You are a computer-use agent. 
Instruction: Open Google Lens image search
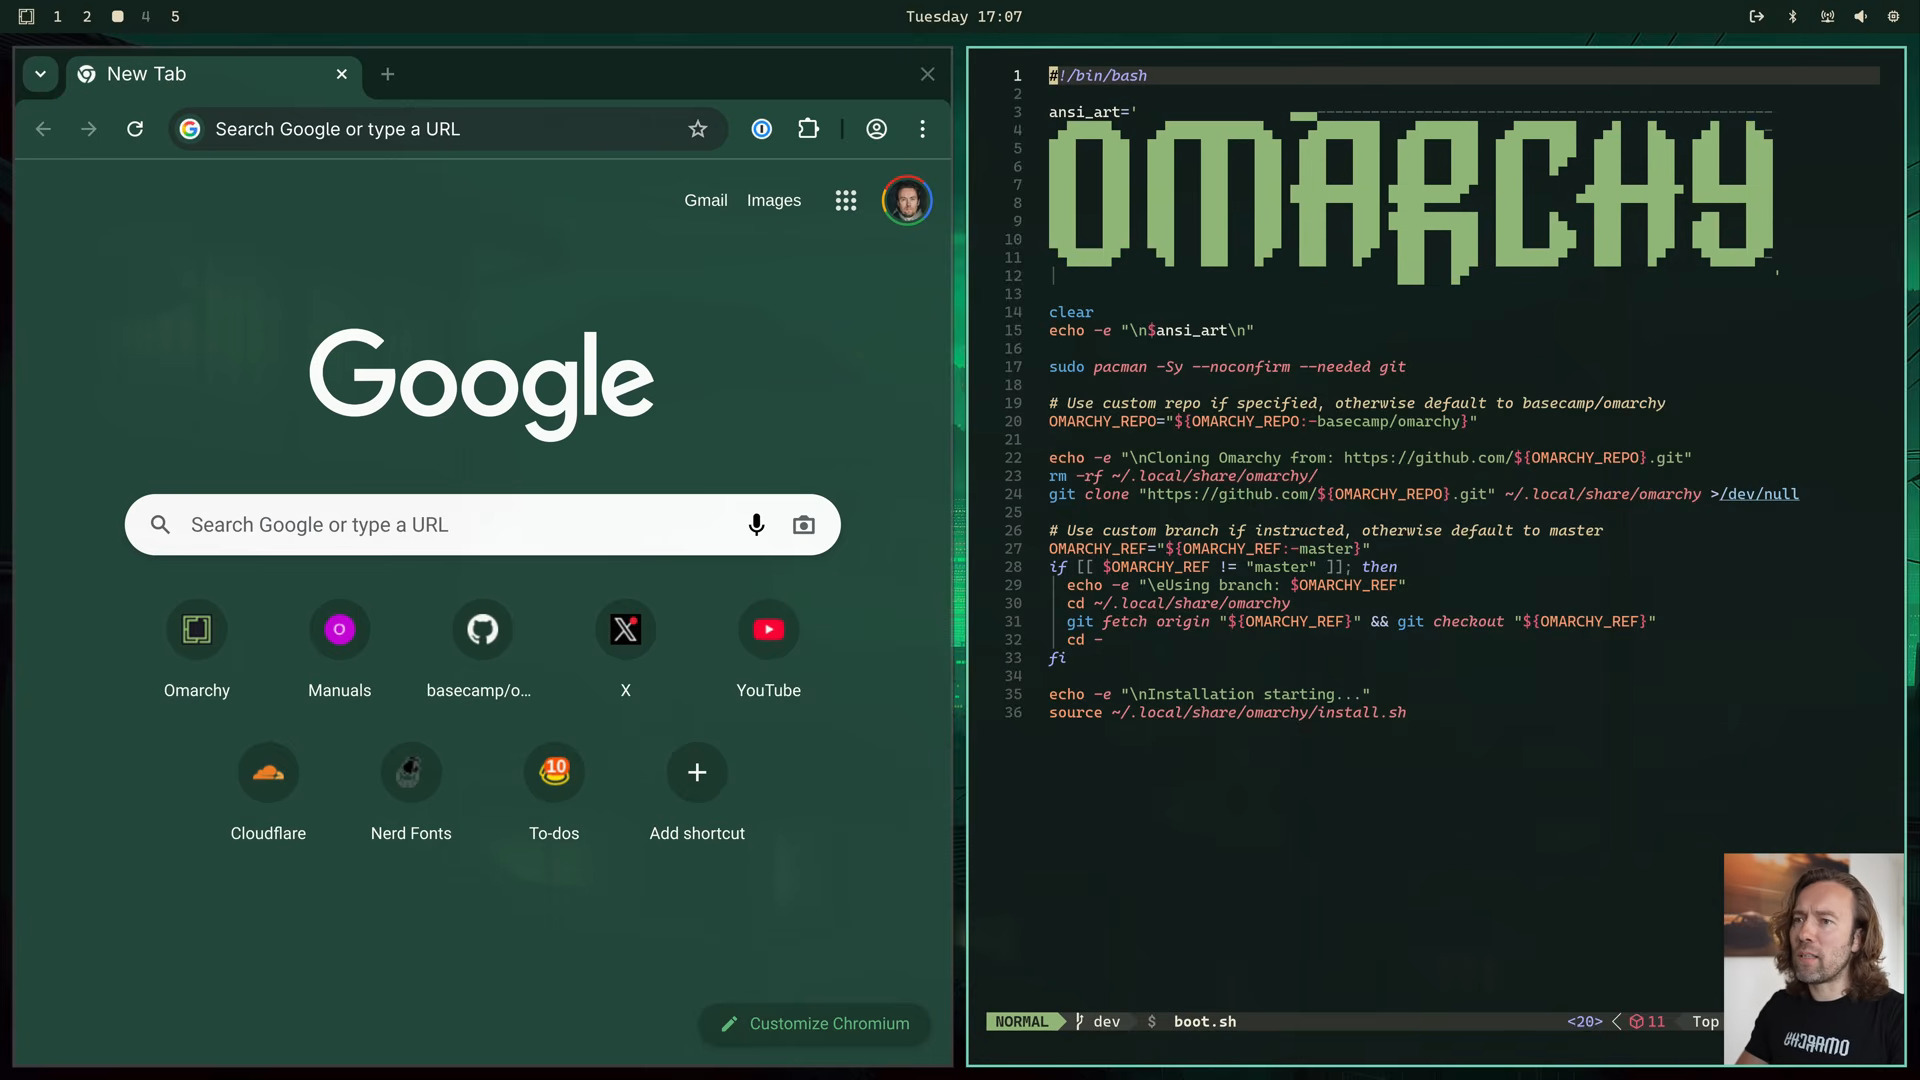803,525
